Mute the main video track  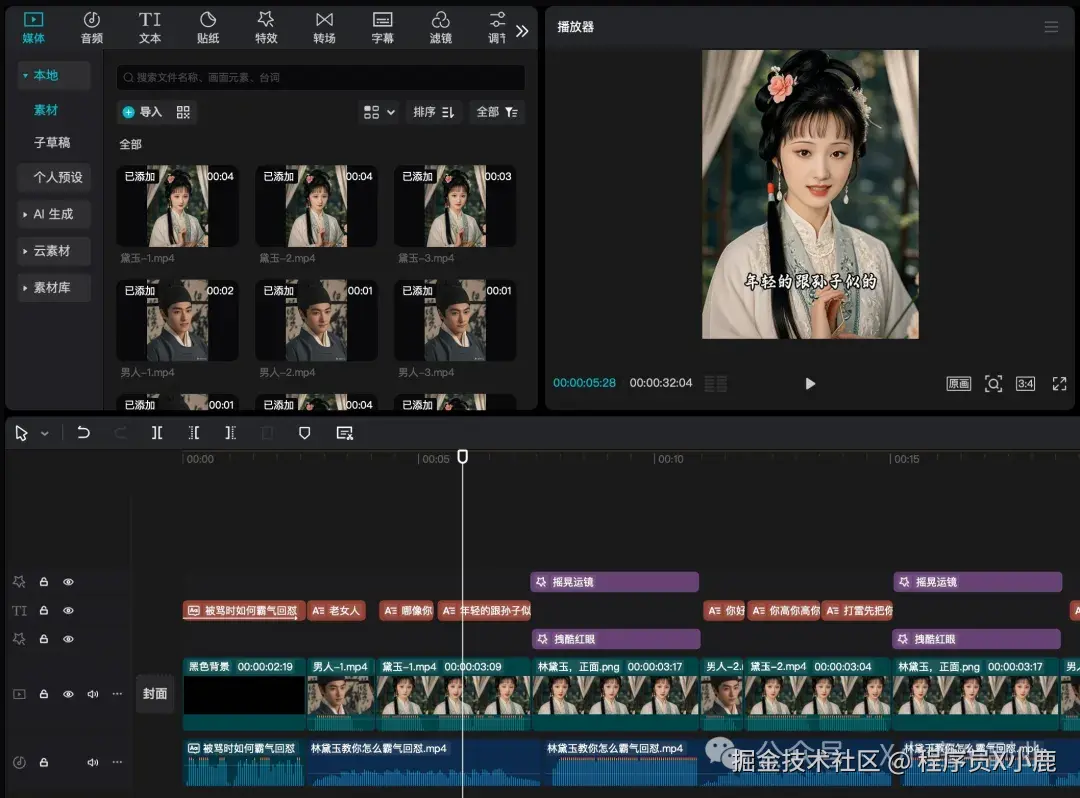pos(93,694)
